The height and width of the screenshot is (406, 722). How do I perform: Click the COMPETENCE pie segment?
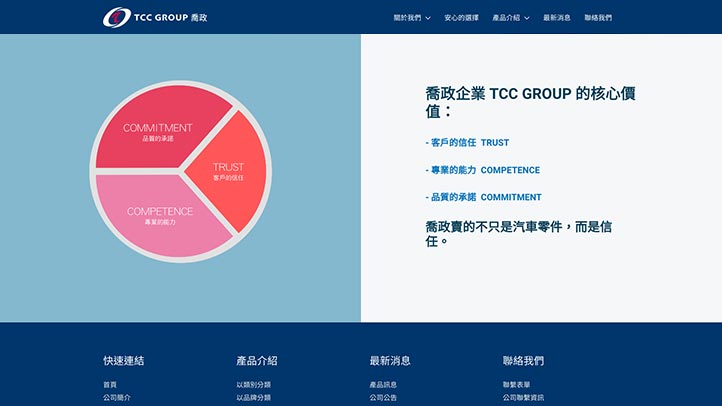pos(159,215)
